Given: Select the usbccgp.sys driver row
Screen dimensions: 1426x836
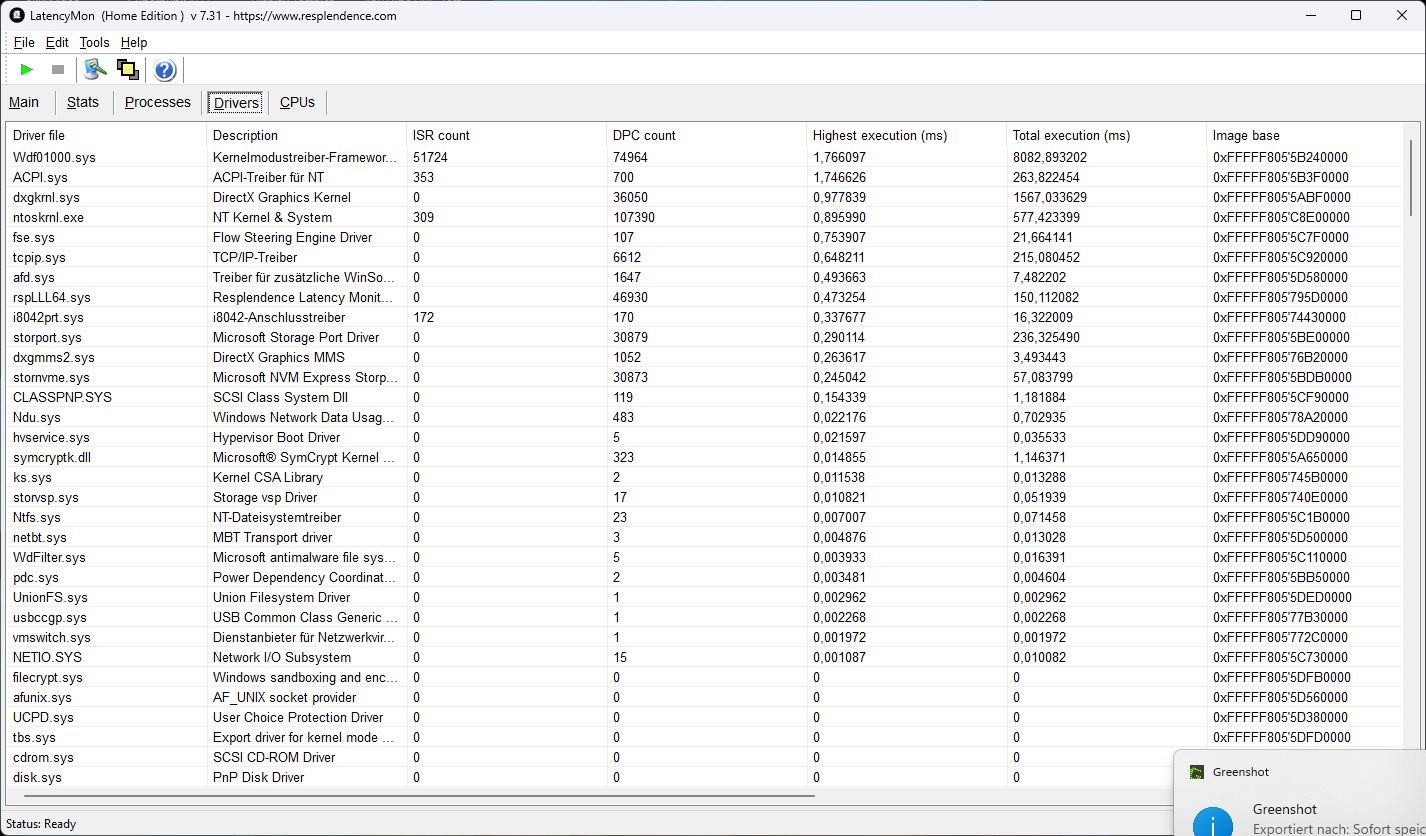Looking at the screenshot, I should coord(705,617).
